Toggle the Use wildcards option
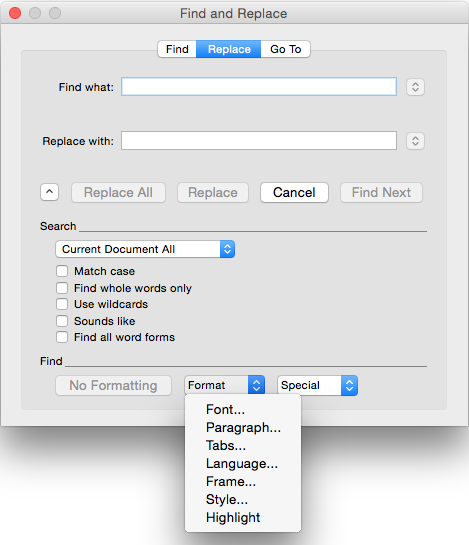This screenshot has width=469, height=545. pos(62,304)
